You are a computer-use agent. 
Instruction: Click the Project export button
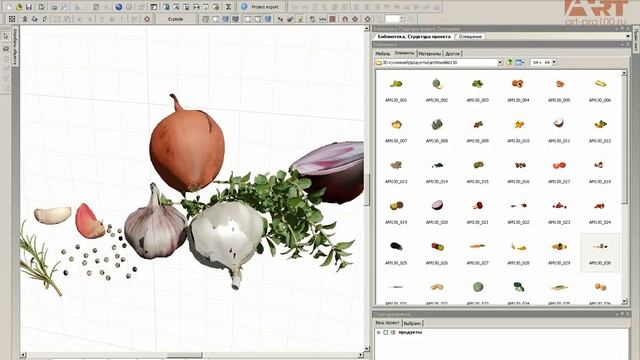(260, 7)
